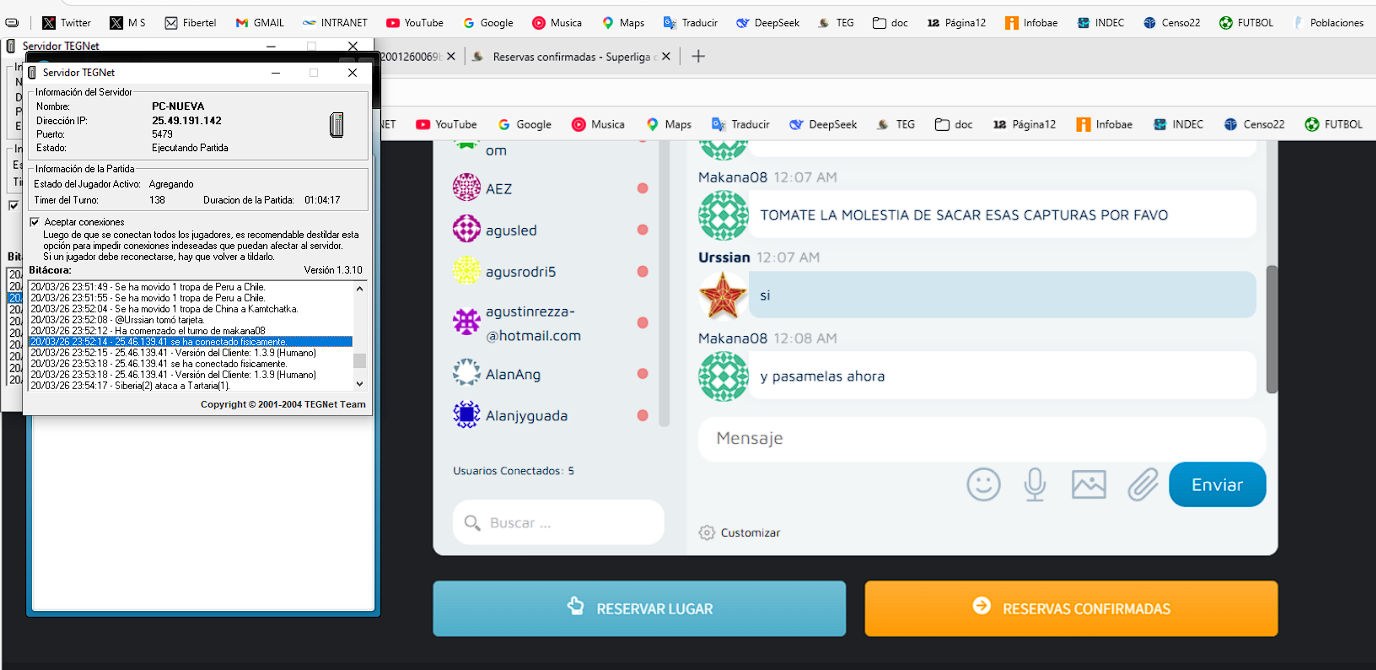Click the paperclip attachment icon
The width and height of the screenshot is (1376, 670).
pos(1142,484)
